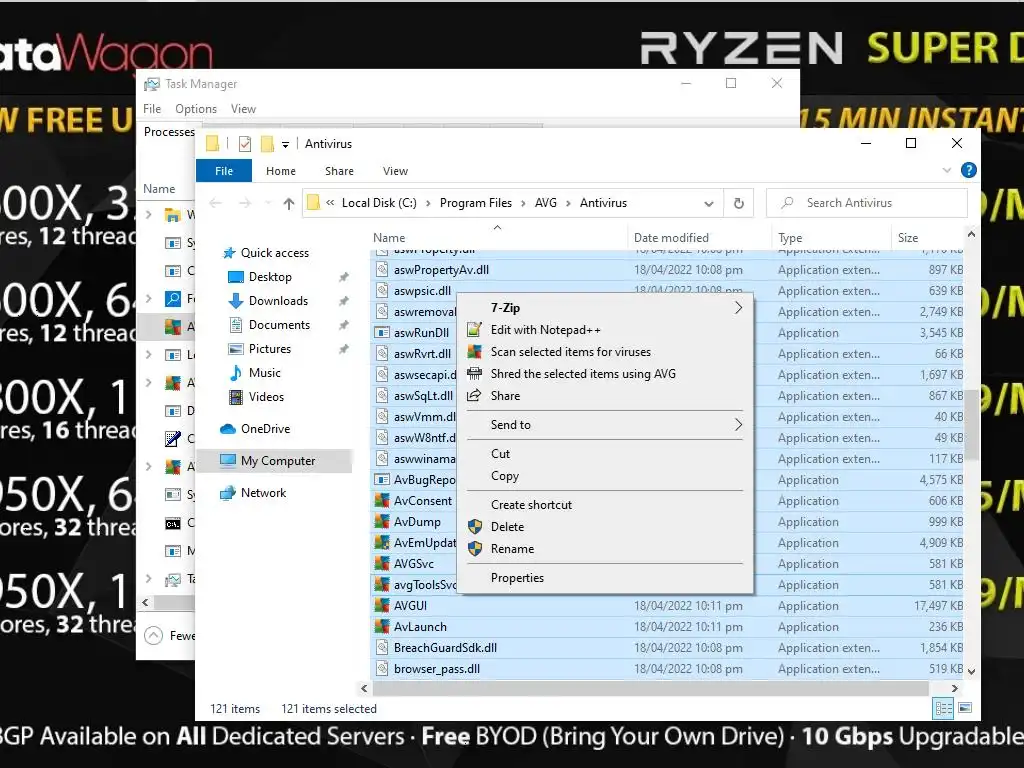Click the Back navigation arrow
This screenshot has height=768, width=1024.
[216, 204]
